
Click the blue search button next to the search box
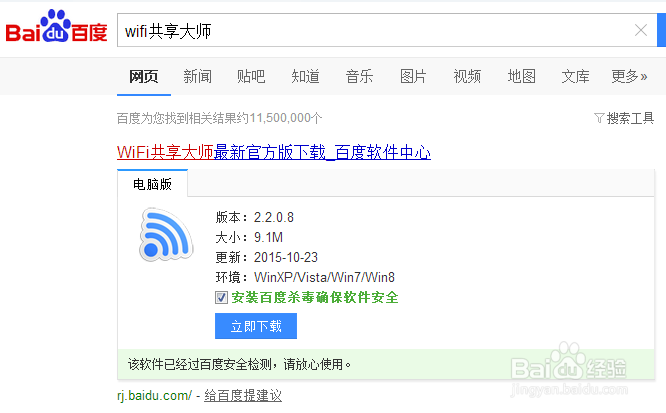tap(661, 30)
